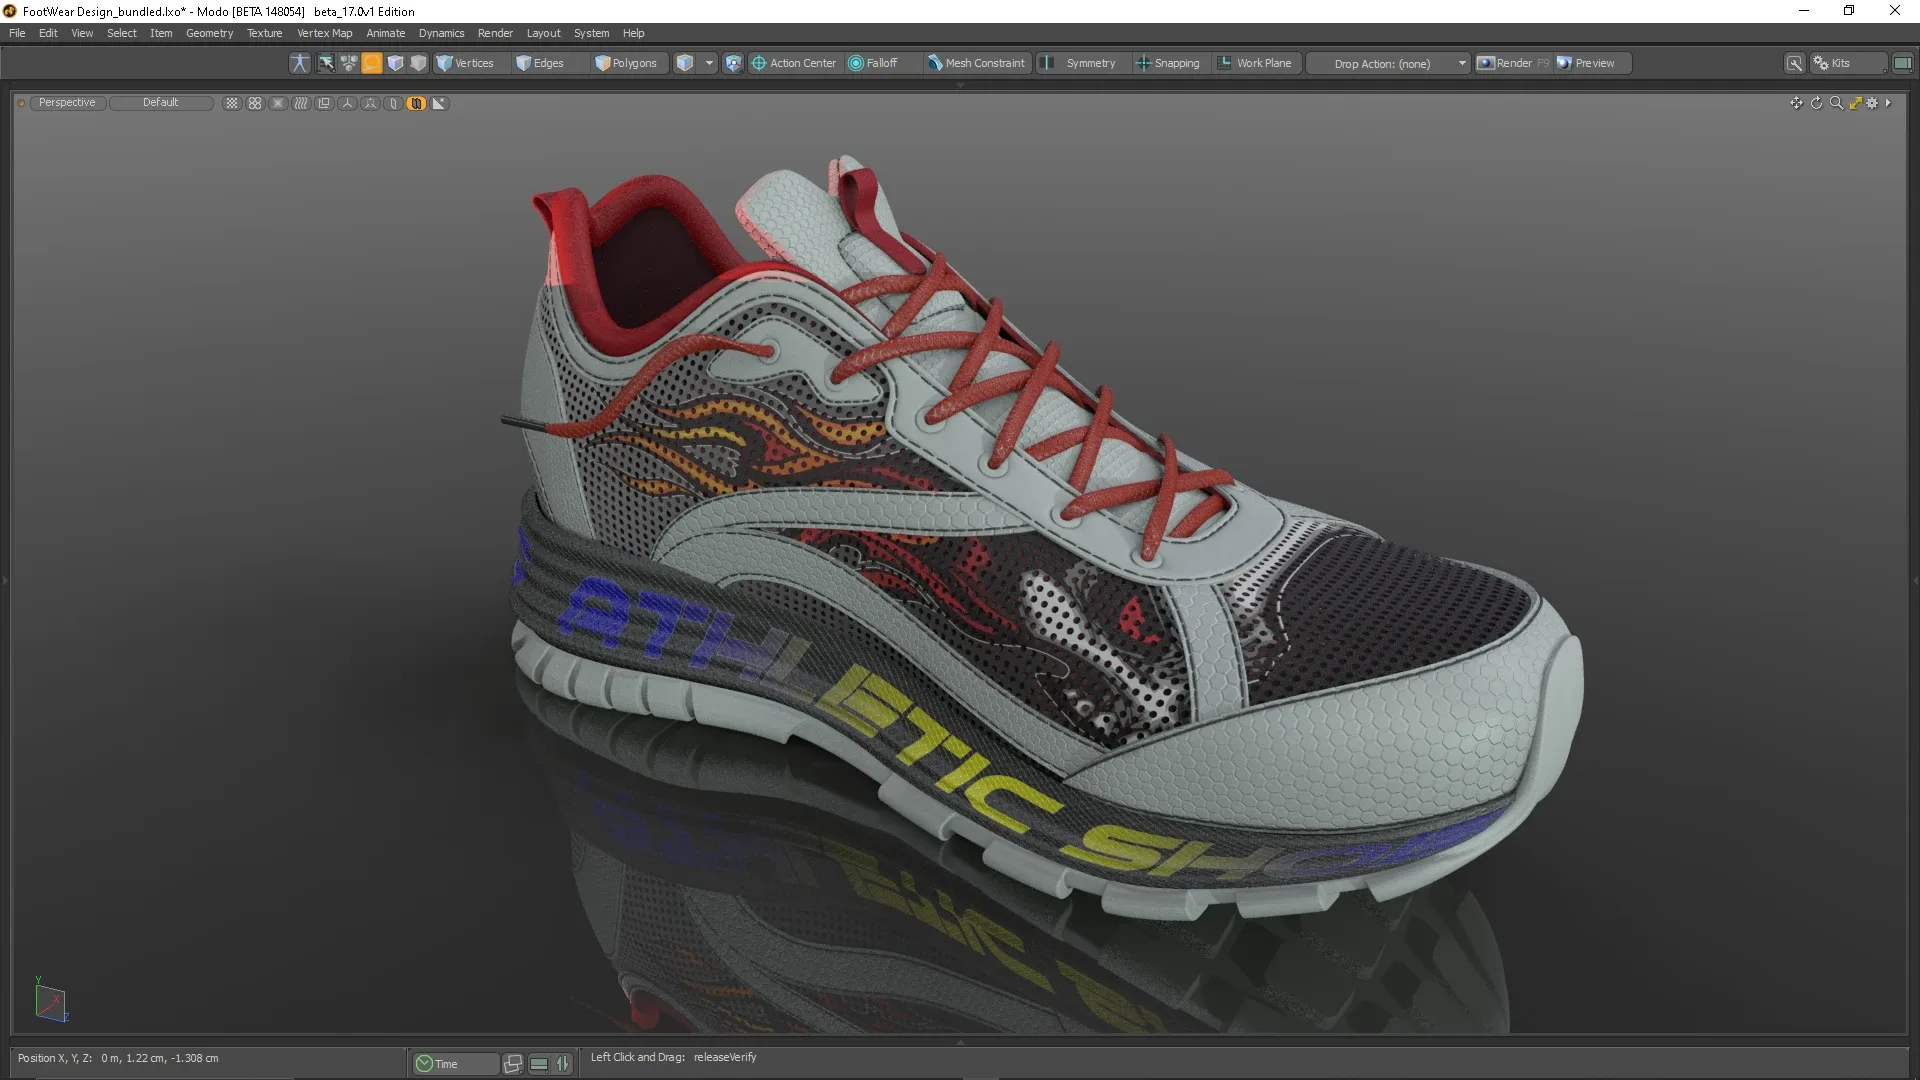
Task: Click the layout monitor icon at top right
Action: point(1902,63)
